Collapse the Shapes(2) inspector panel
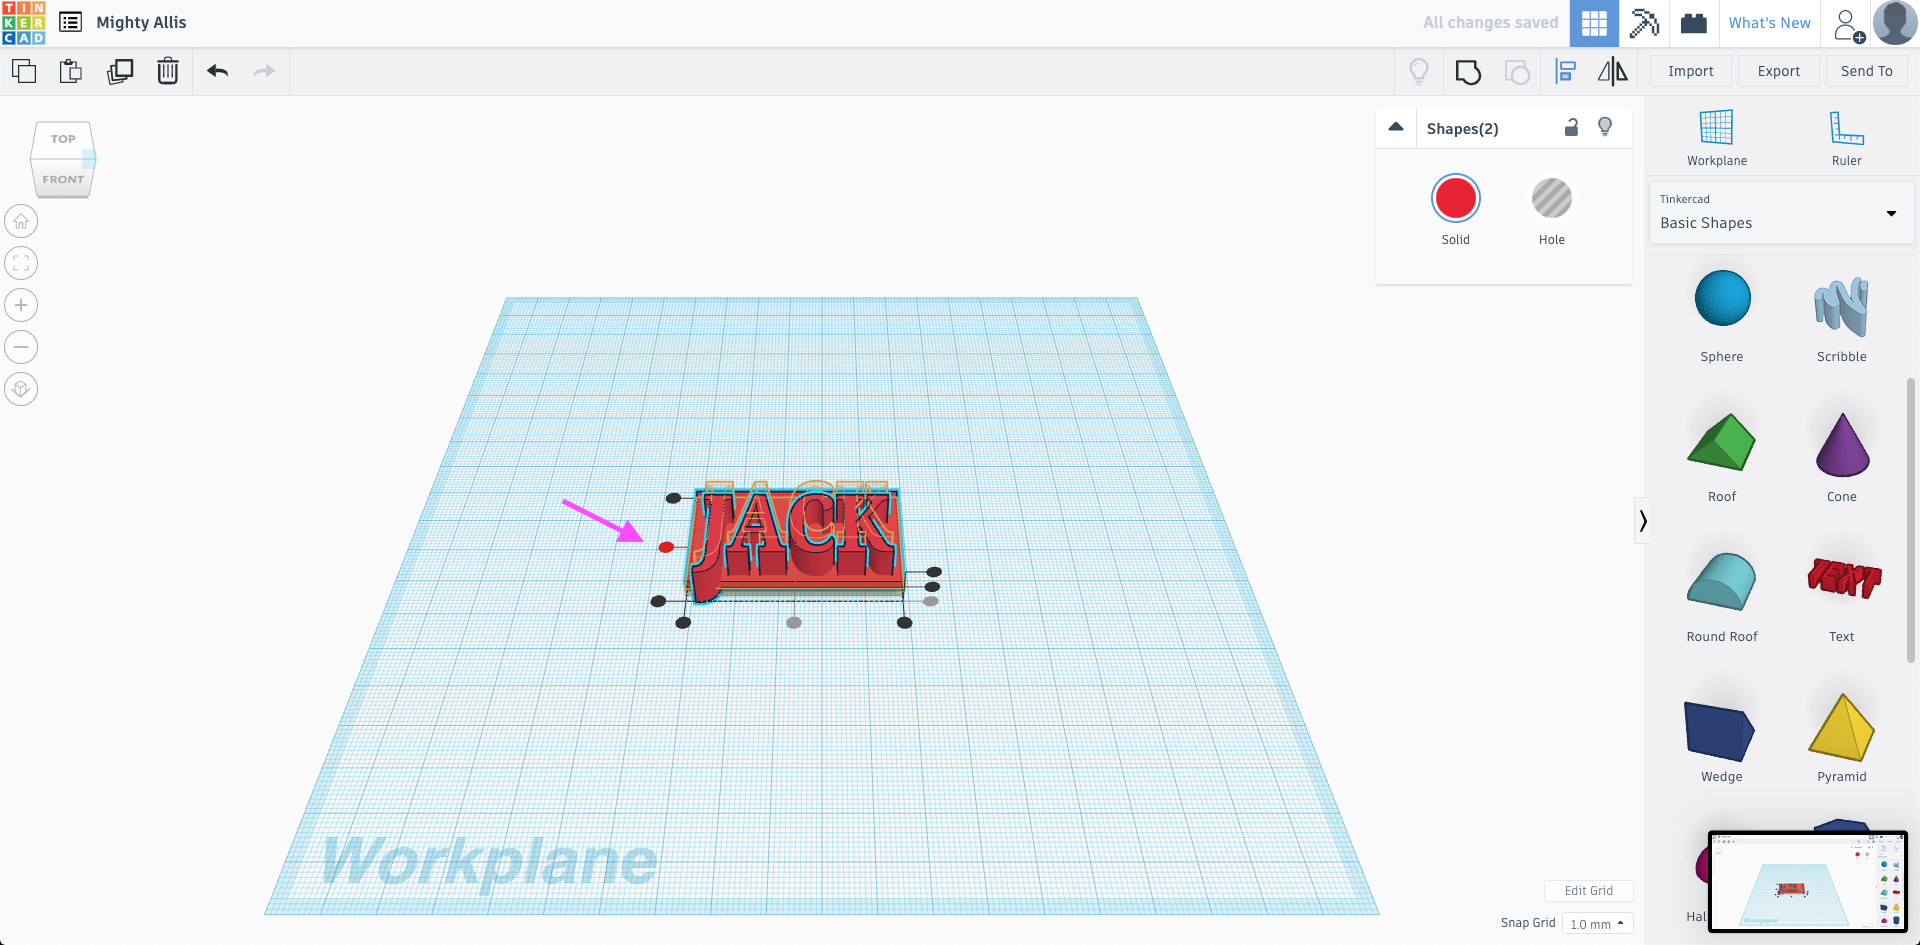This screenshot has width=1920, height=945. [1396, 127]
